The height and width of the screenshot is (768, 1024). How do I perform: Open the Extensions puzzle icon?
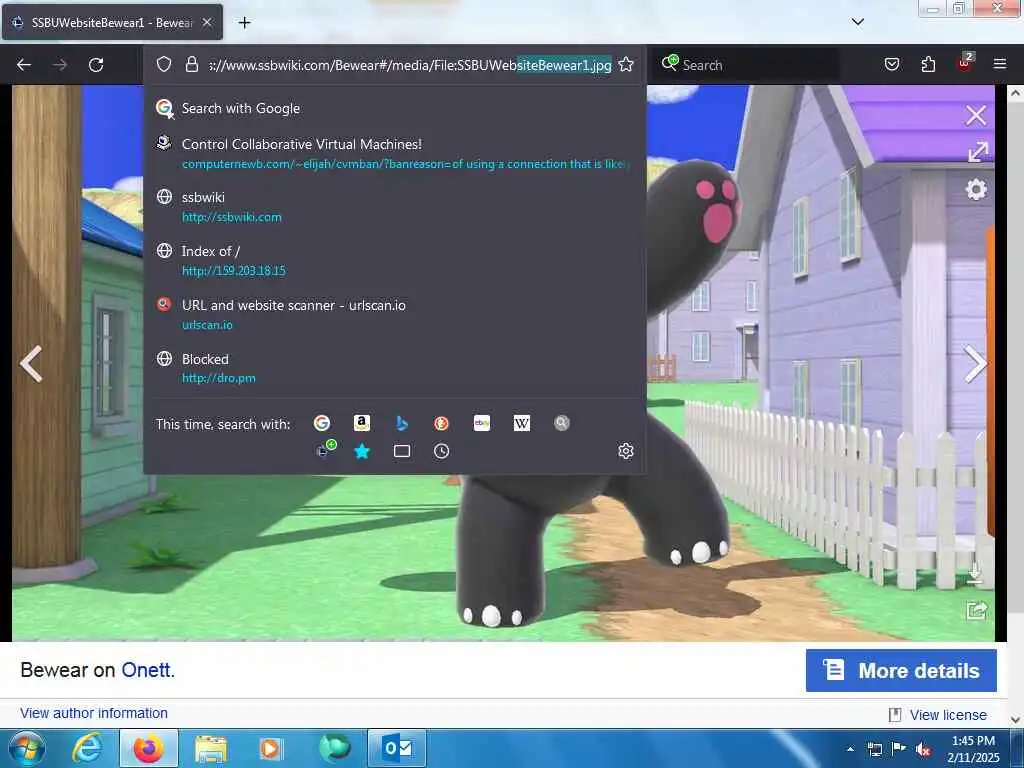928,64
